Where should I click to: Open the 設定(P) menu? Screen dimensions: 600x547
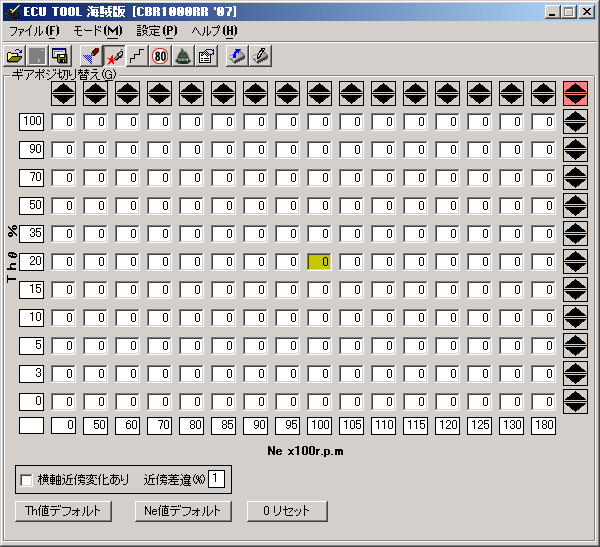(157, 31)
